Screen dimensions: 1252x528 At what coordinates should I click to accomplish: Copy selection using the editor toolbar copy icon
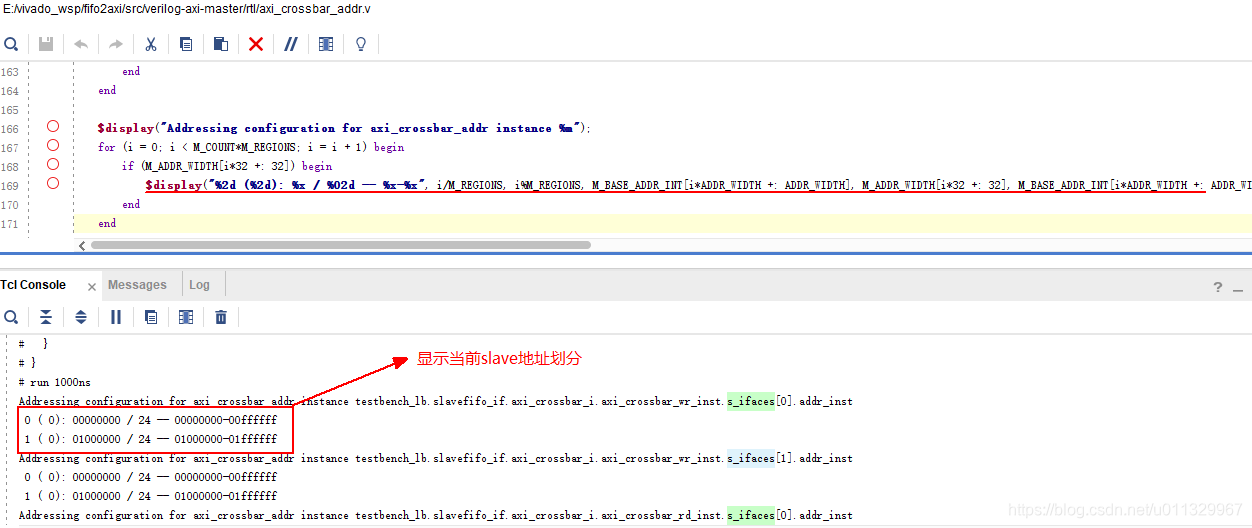point(186,44)
